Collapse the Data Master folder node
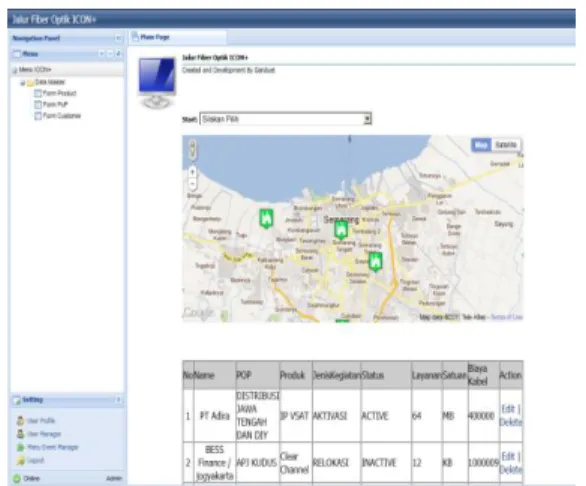This screenshot has height=486, width=586. click(x=23, y=83)
